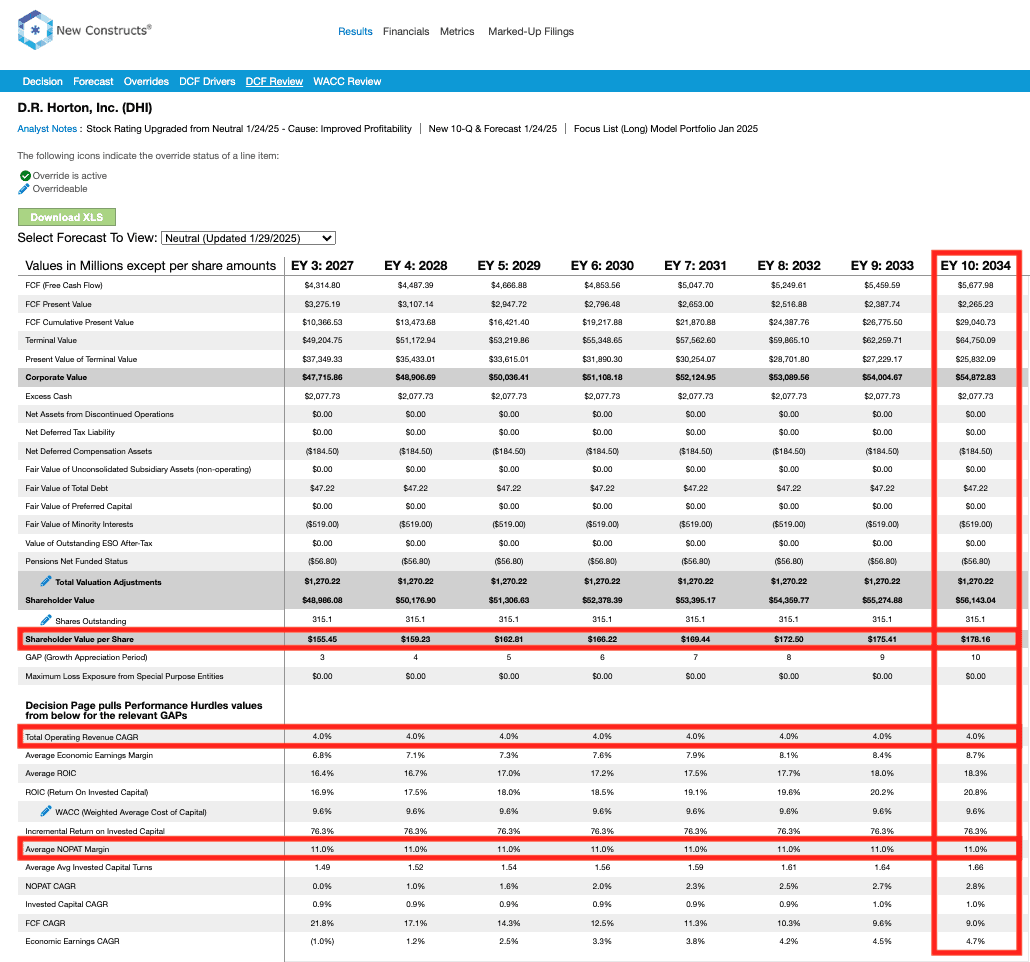Viewport: 1030px width, 962px height.
Task: Open the WACC Review page
Action: [x=347, y=81]
